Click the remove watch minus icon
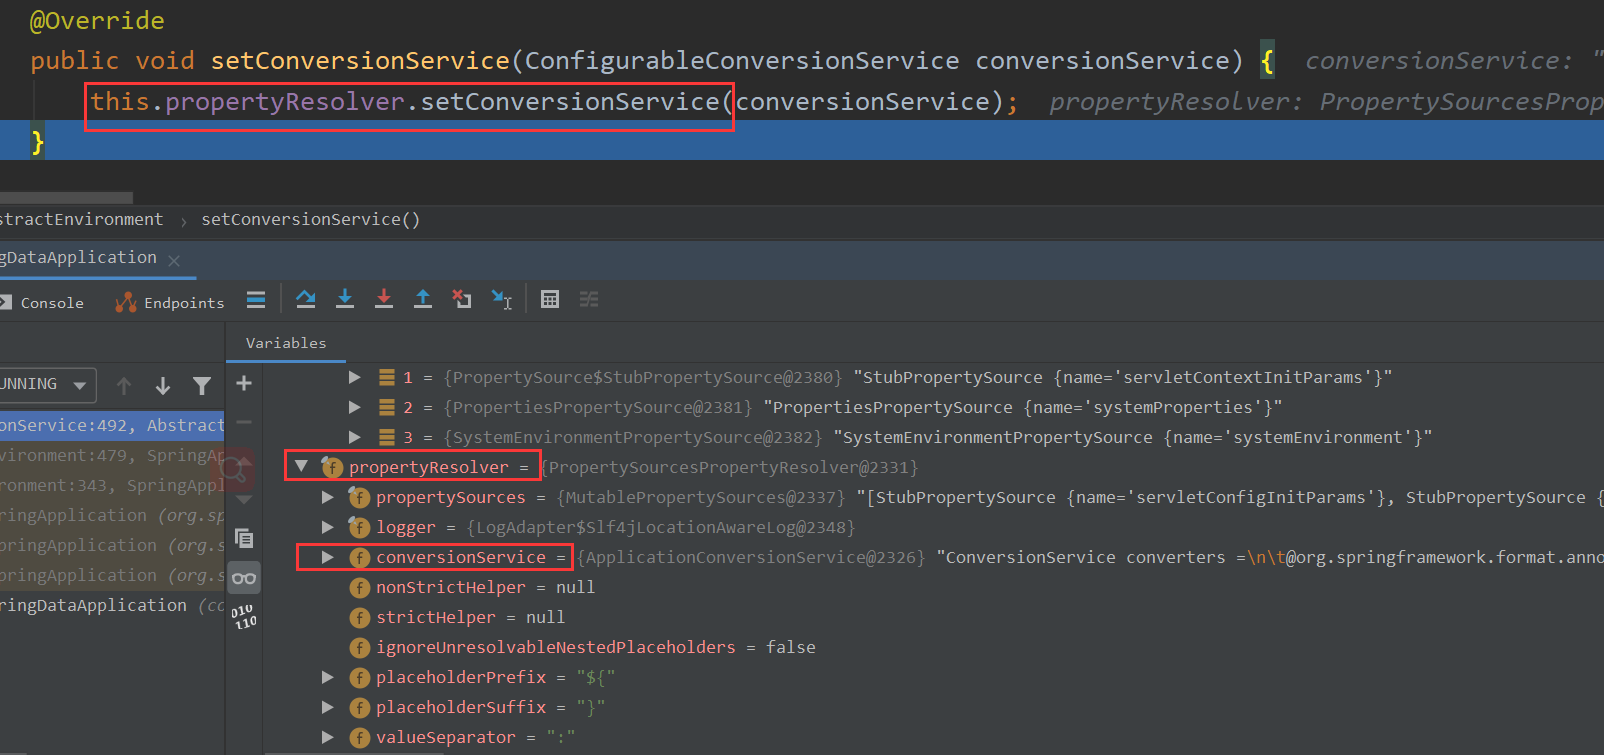The image size is (1604, 755). (x=244, y=422)
